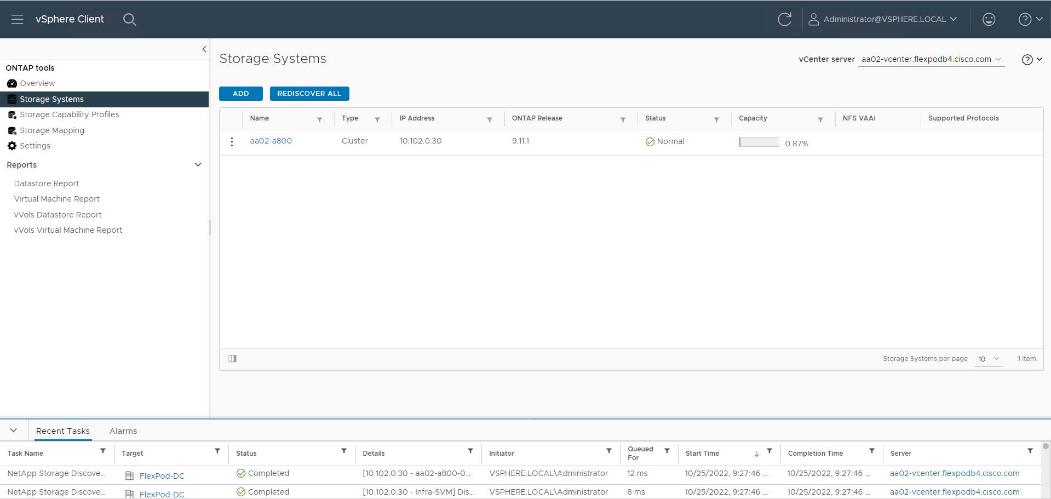Click the ADD button
1051x499 pixels.
pos(241,94)
